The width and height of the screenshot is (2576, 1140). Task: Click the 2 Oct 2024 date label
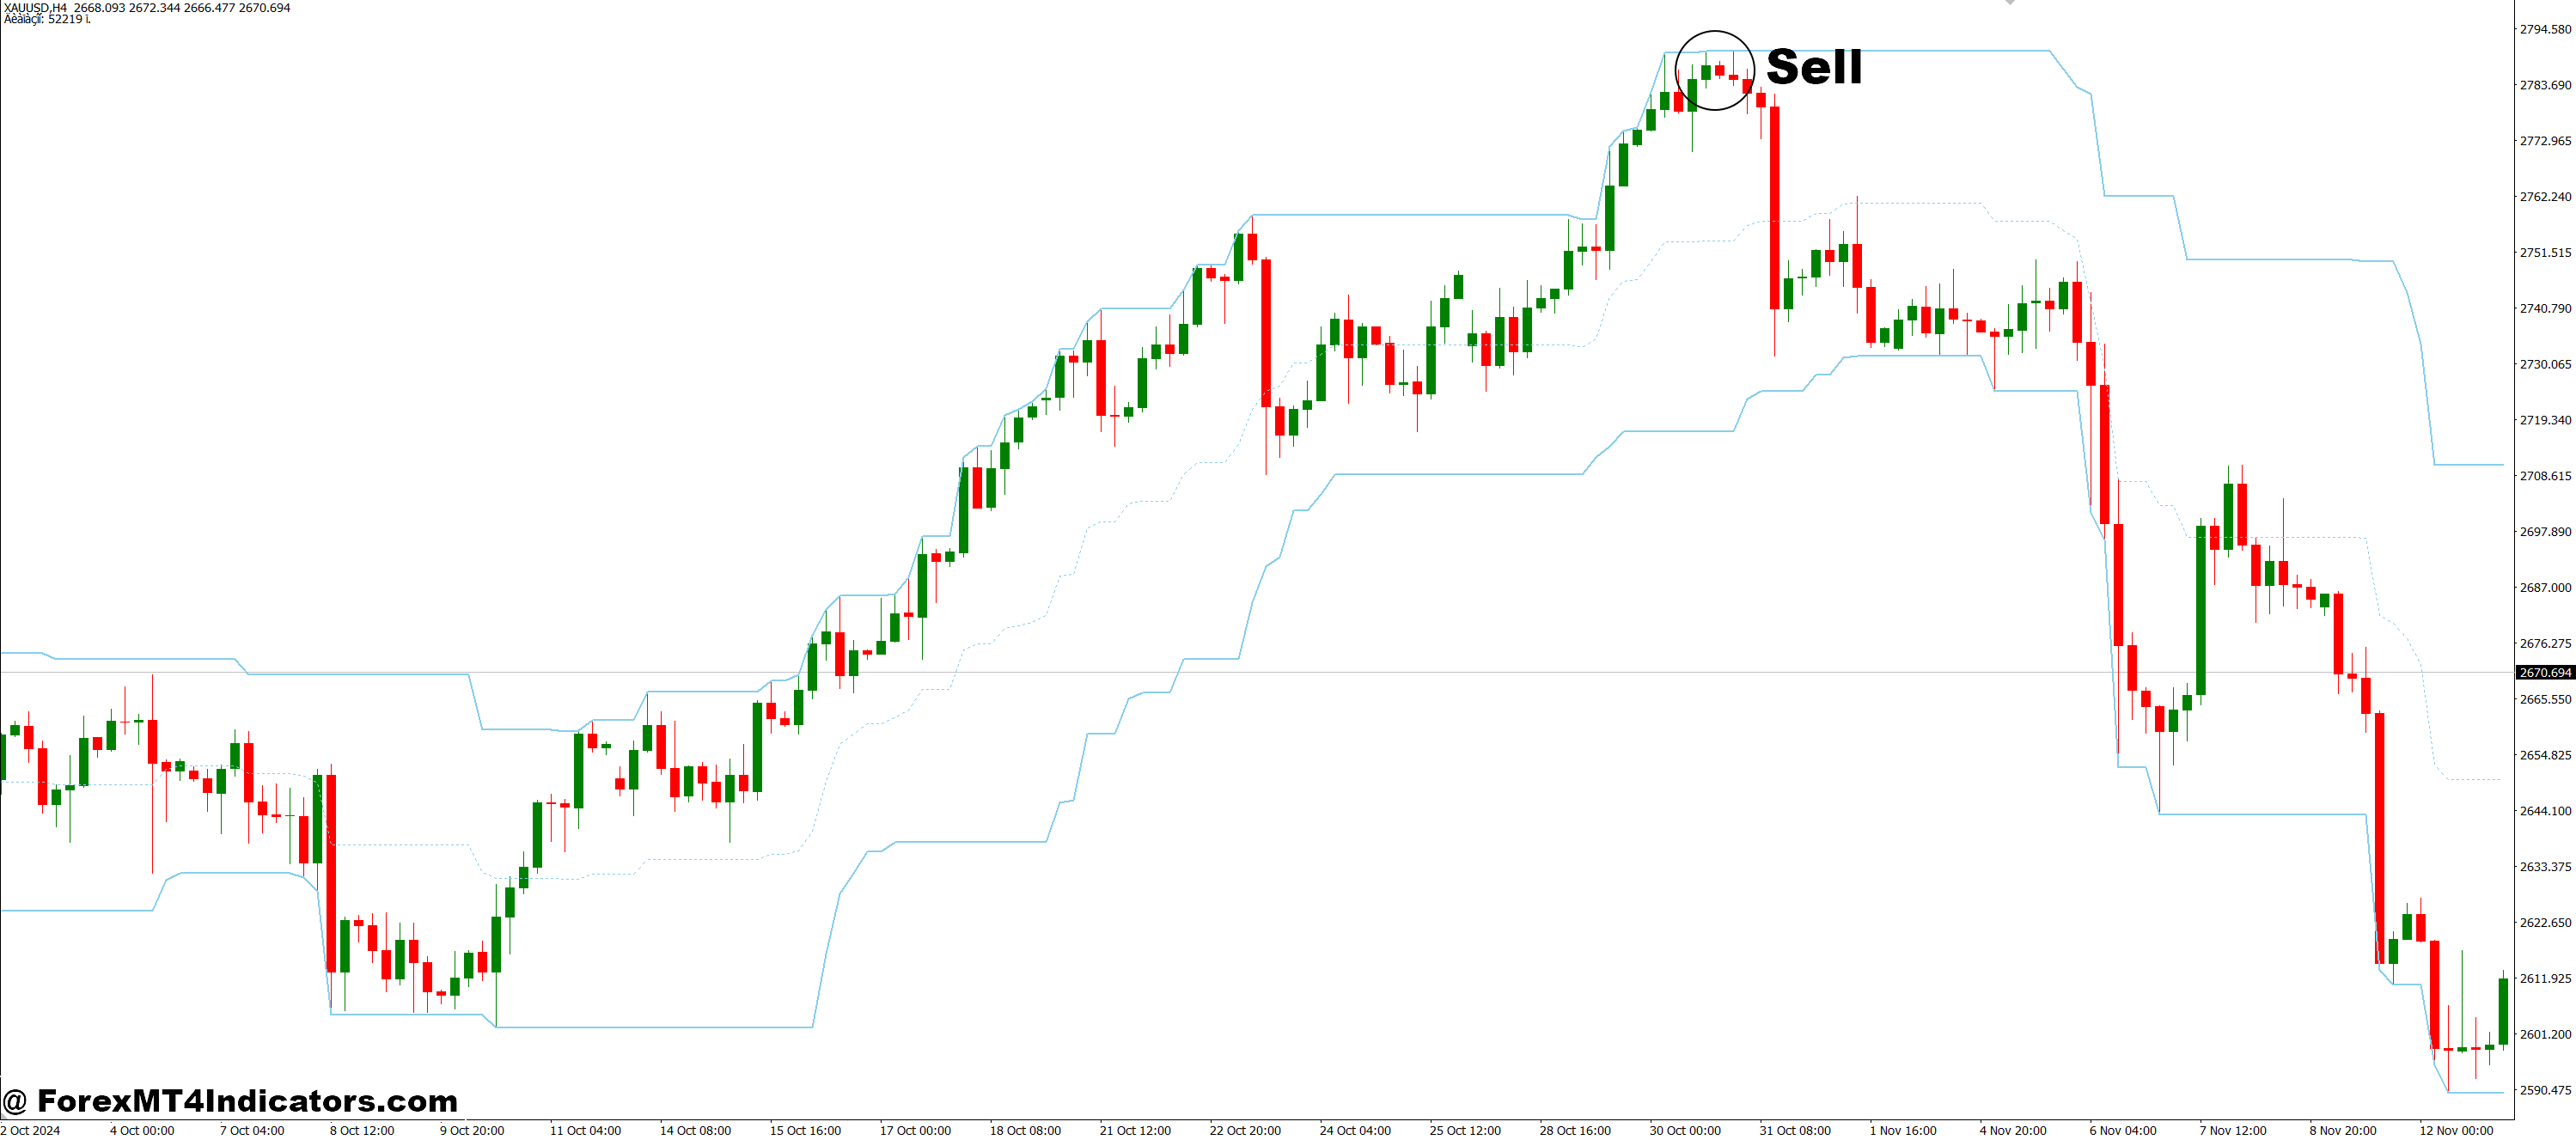tap(30, 1131)
